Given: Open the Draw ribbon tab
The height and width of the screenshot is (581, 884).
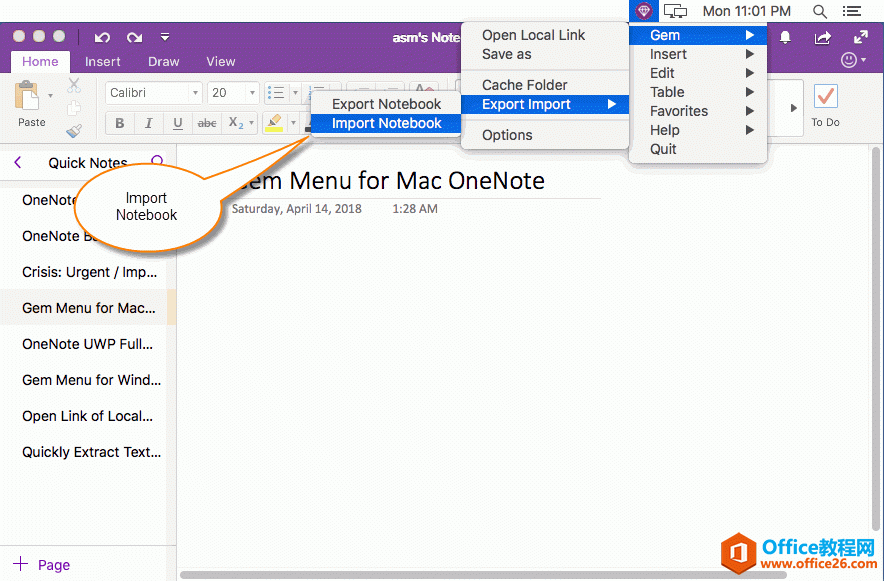Looking at the screenshot, I should [x=163, y=61].
